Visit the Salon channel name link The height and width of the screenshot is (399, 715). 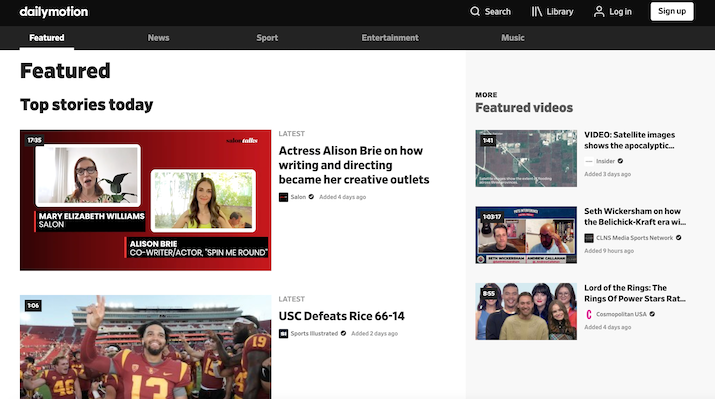click(298, 197)
